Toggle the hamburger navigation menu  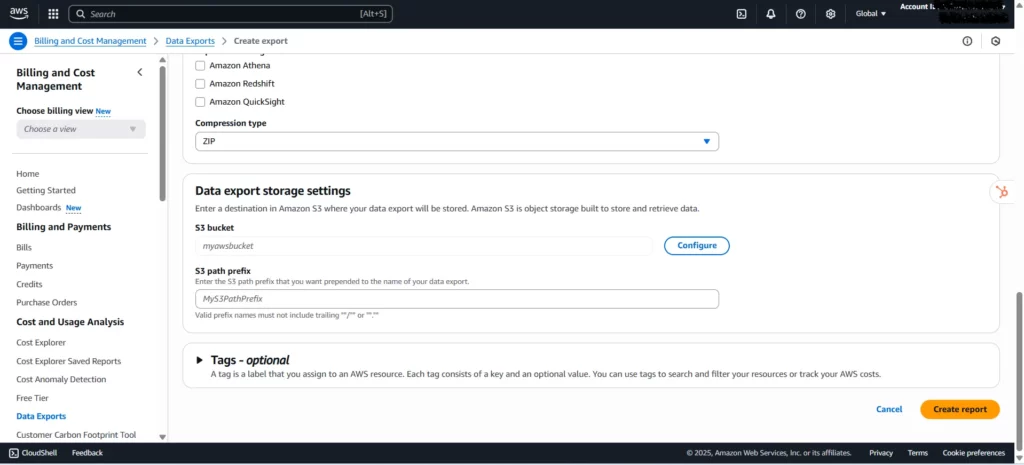[x=17, y=41]
